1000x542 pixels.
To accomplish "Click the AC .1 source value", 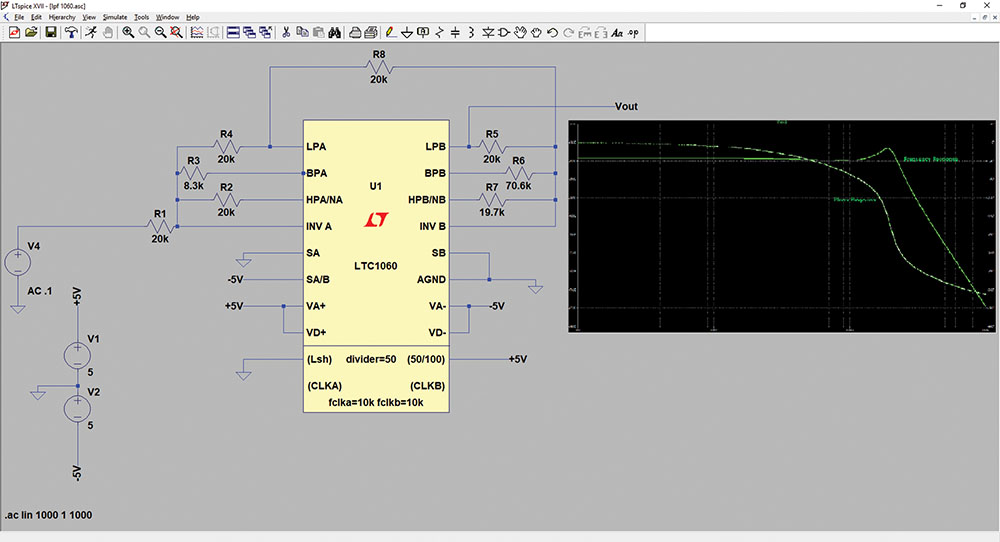I will point(40,291).
